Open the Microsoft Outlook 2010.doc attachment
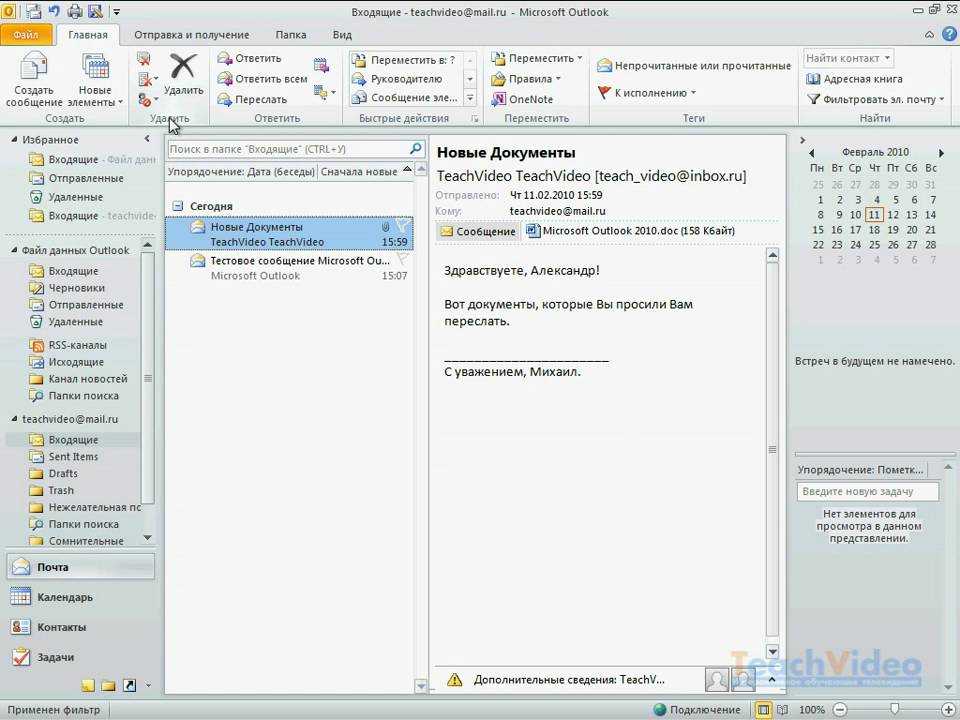This screenshot has width=960, height=720. coord(631,231)
